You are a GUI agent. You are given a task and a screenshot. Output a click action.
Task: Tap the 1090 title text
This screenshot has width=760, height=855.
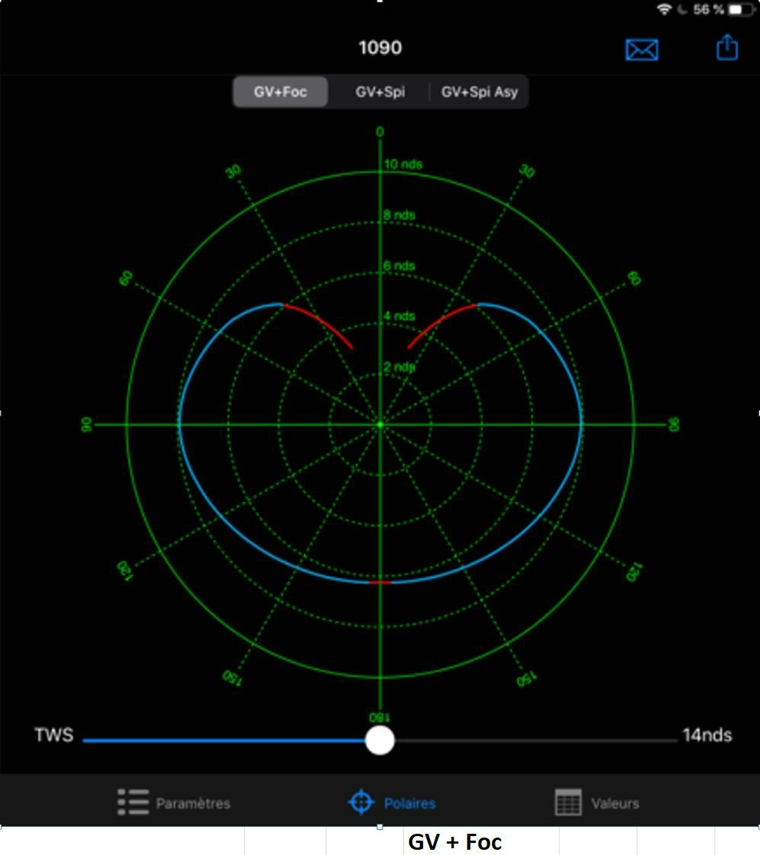380,48
